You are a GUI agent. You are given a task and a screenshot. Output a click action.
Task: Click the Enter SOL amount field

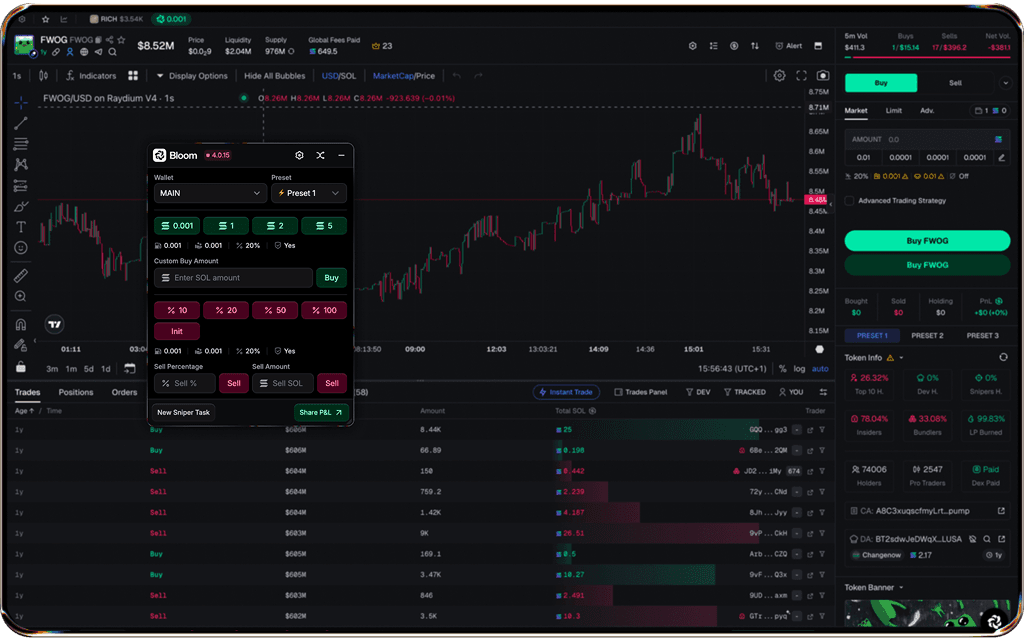pyautogui.click(x=233, y=278)
